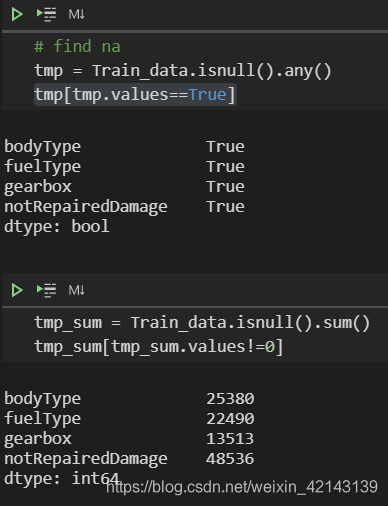Click the tmp_sum[tmp_sum.values!=0] code line
Screen dimensions: 388x506
(x=159, y=347)
